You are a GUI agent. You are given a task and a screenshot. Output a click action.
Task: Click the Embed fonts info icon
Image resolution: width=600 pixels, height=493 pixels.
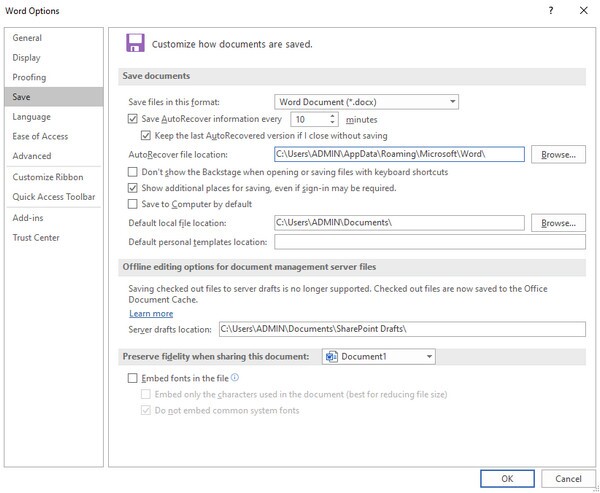(x=235, y=378)
